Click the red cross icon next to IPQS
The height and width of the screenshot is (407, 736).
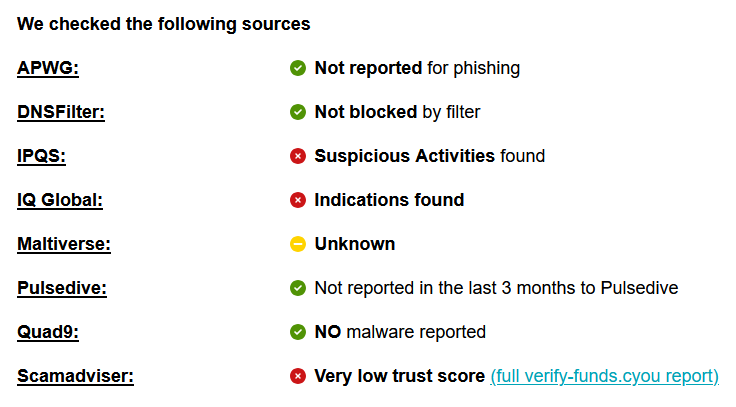click(298, 156)
